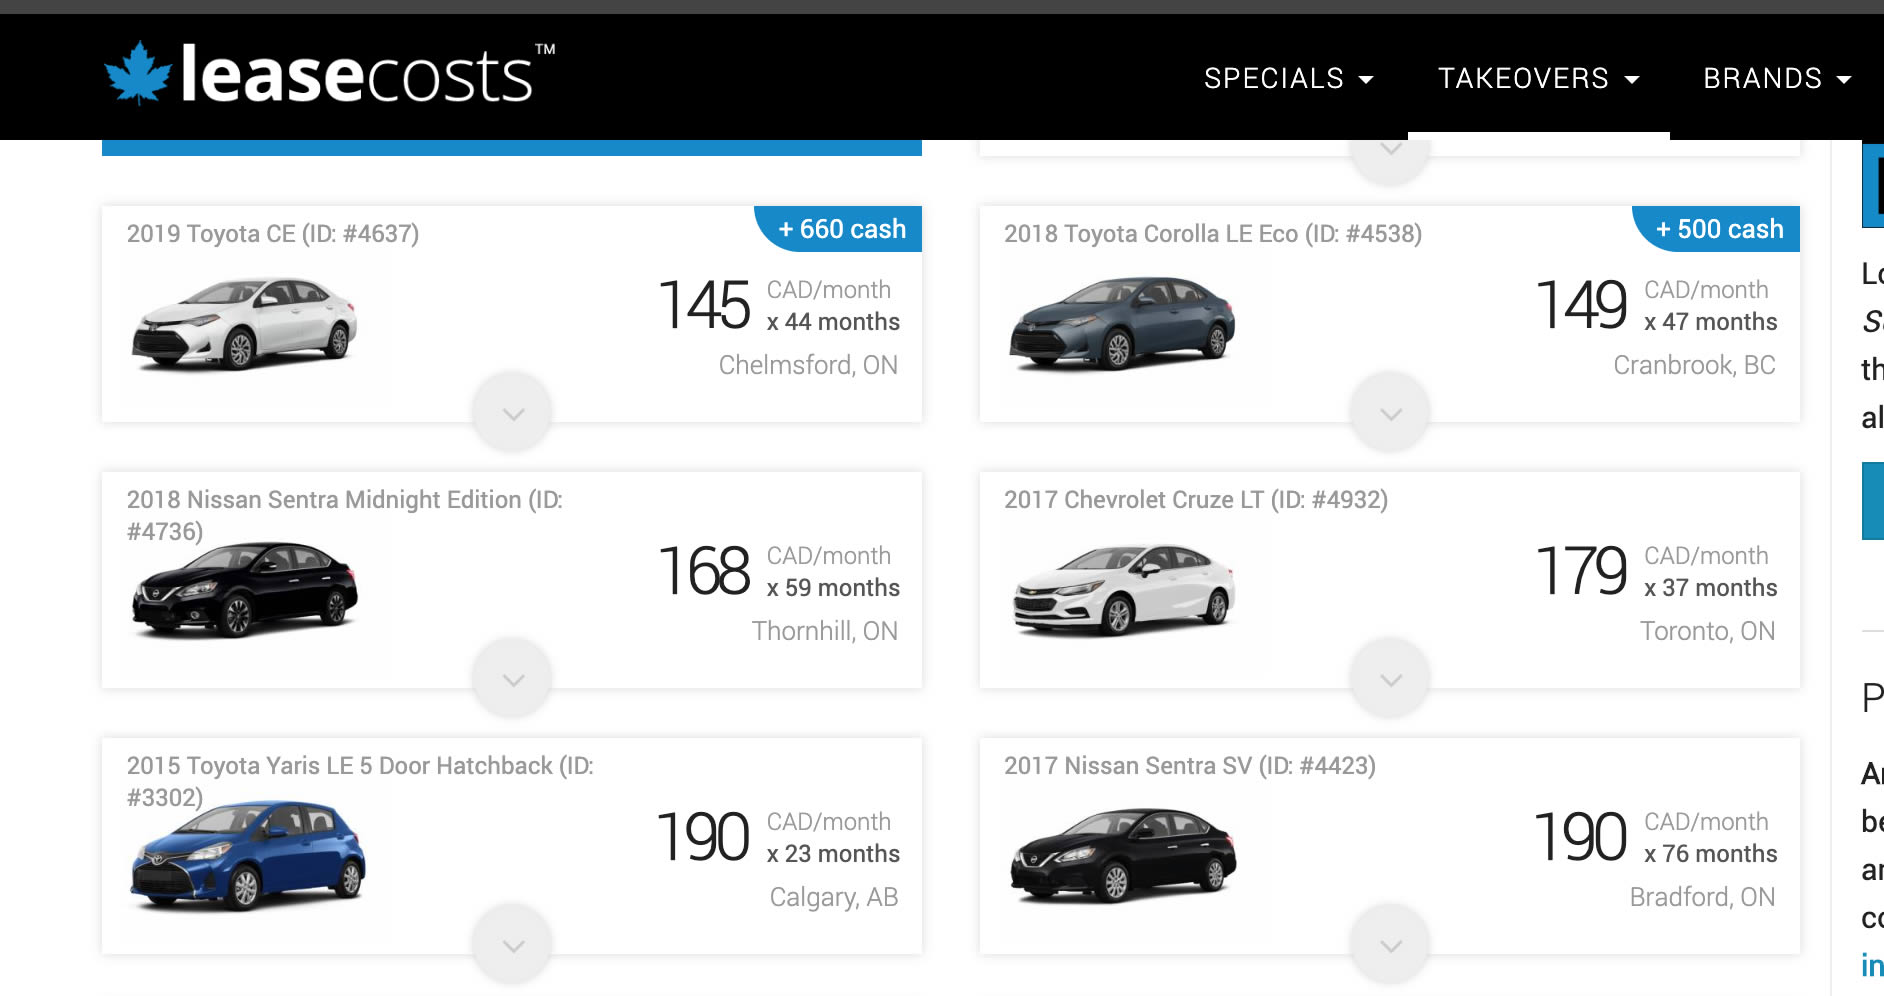
Task: Expand the 2015 Toyota Yaris LE details
Action: point(512,945)
